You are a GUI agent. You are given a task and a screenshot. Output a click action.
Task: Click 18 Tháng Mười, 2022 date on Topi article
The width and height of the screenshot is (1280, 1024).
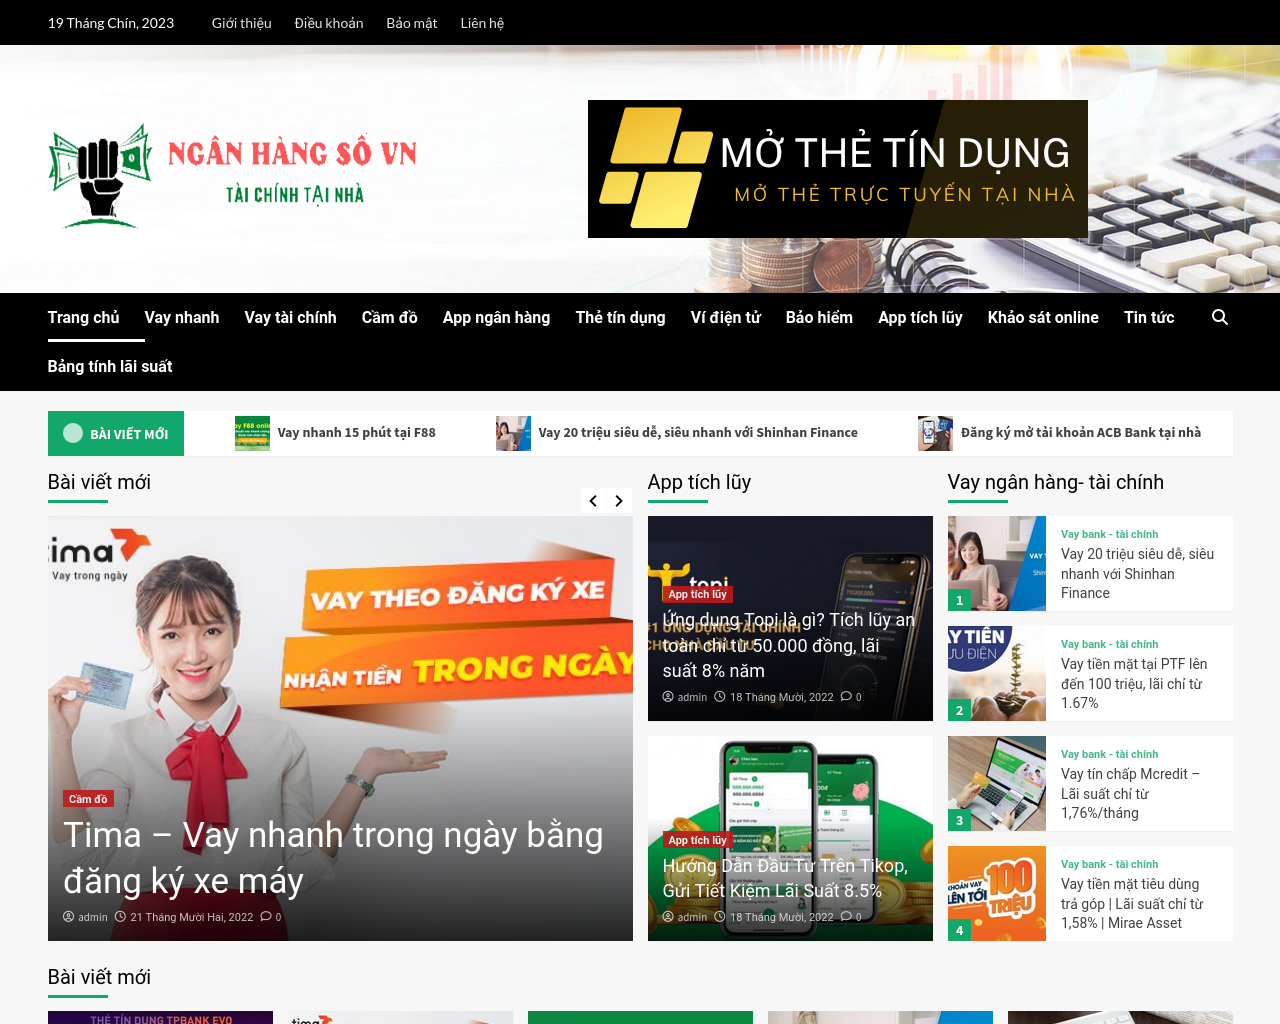[x=781, y=697]
